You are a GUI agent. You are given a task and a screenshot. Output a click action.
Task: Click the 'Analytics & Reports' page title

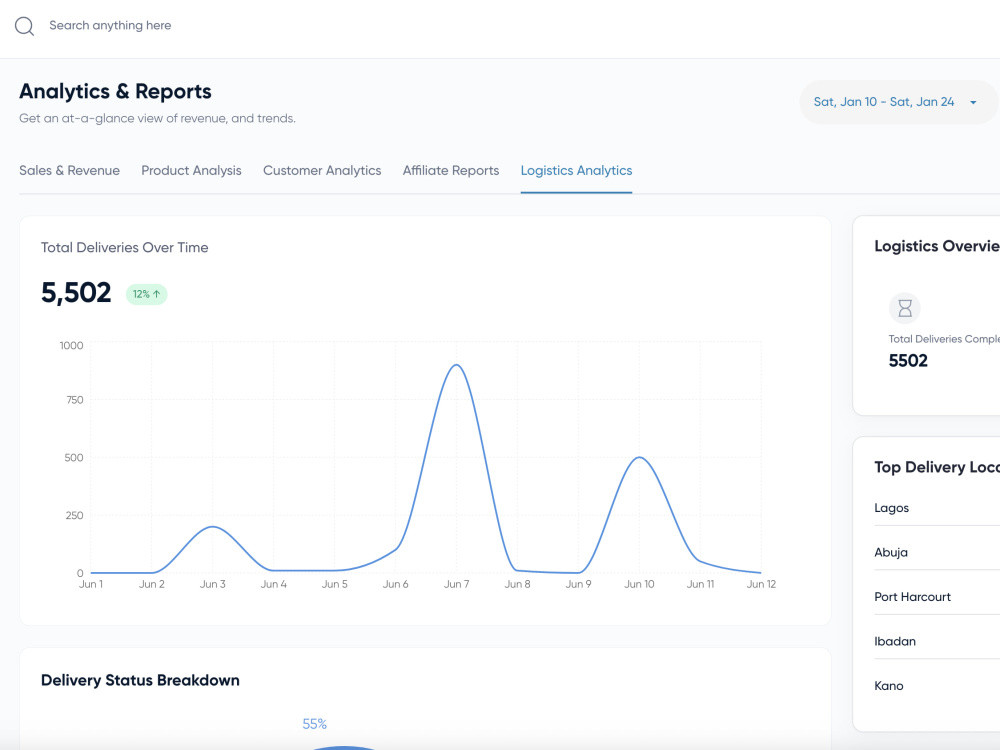point(115,91)
